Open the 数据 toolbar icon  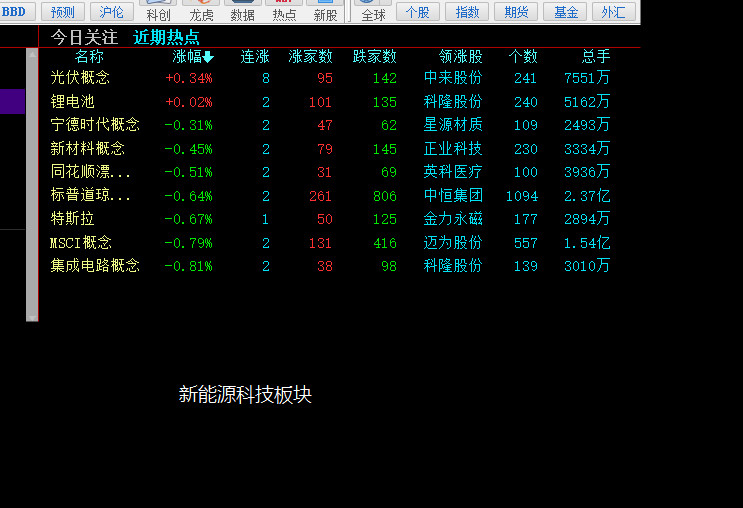(242, 11)
